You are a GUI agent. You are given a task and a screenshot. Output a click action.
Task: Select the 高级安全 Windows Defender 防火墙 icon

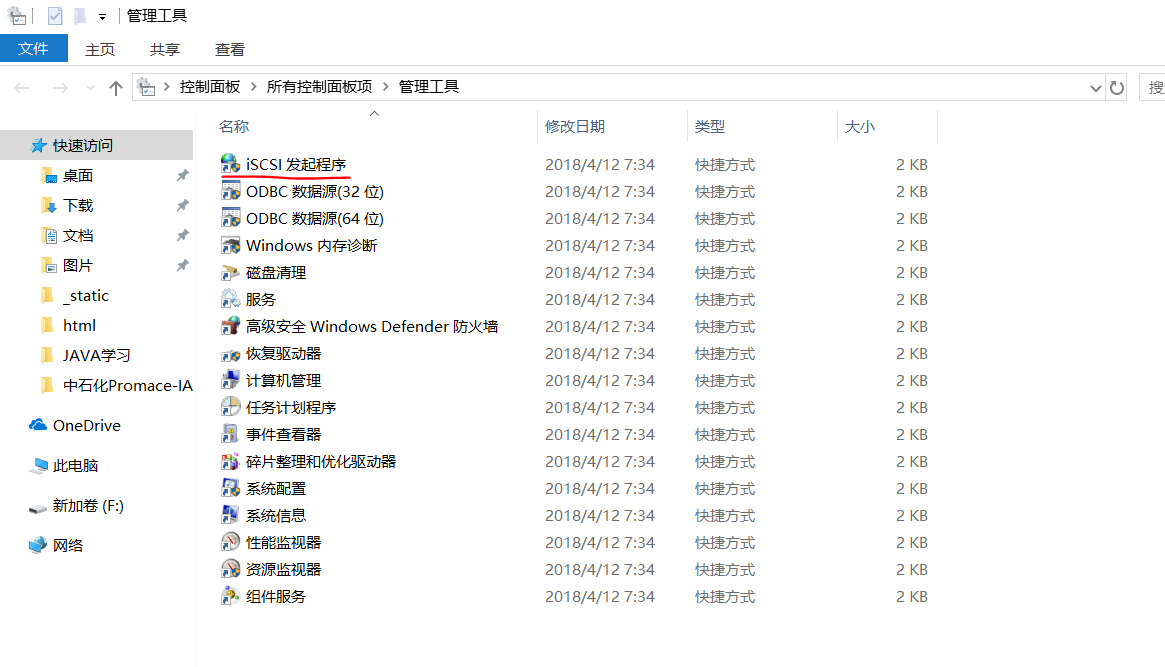point(230,326)
